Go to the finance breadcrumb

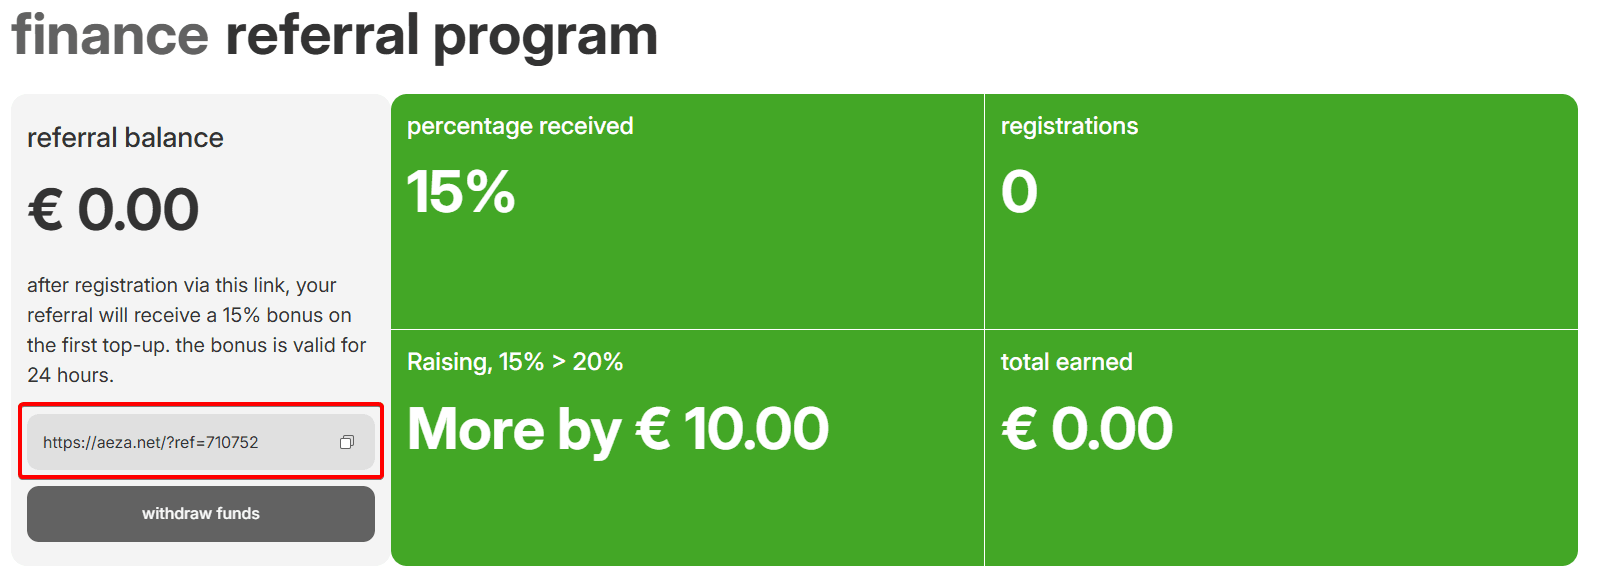pos(110,35)
